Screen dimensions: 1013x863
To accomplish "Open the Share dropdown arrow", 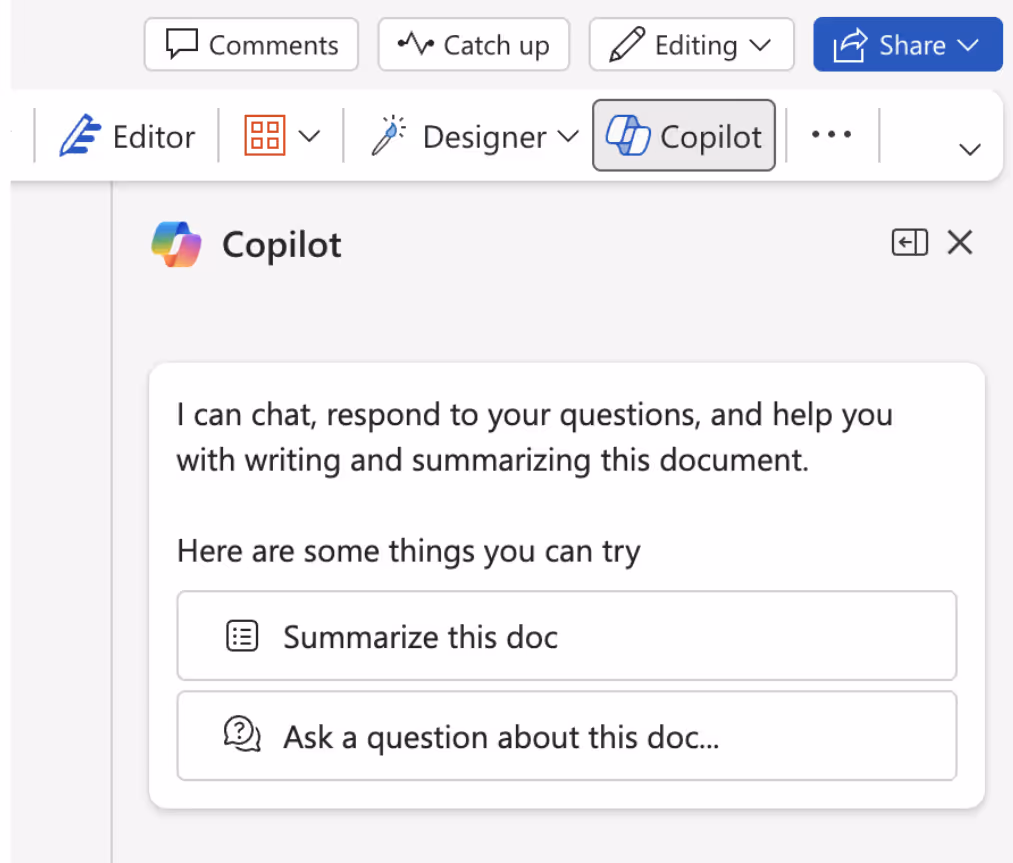I will click(x=968, y=44).
